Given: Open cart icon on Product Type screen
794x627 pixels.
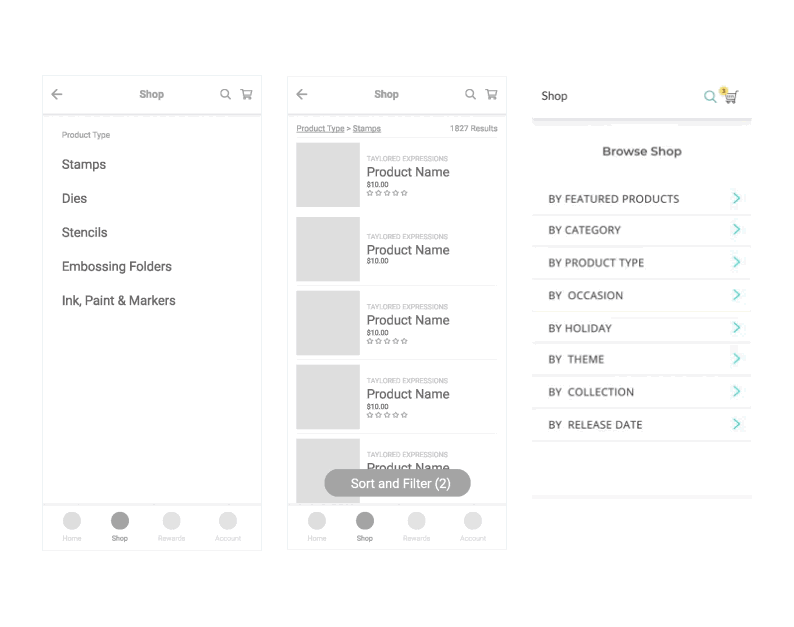Looking at the screenshot, I should coord(247,94).
